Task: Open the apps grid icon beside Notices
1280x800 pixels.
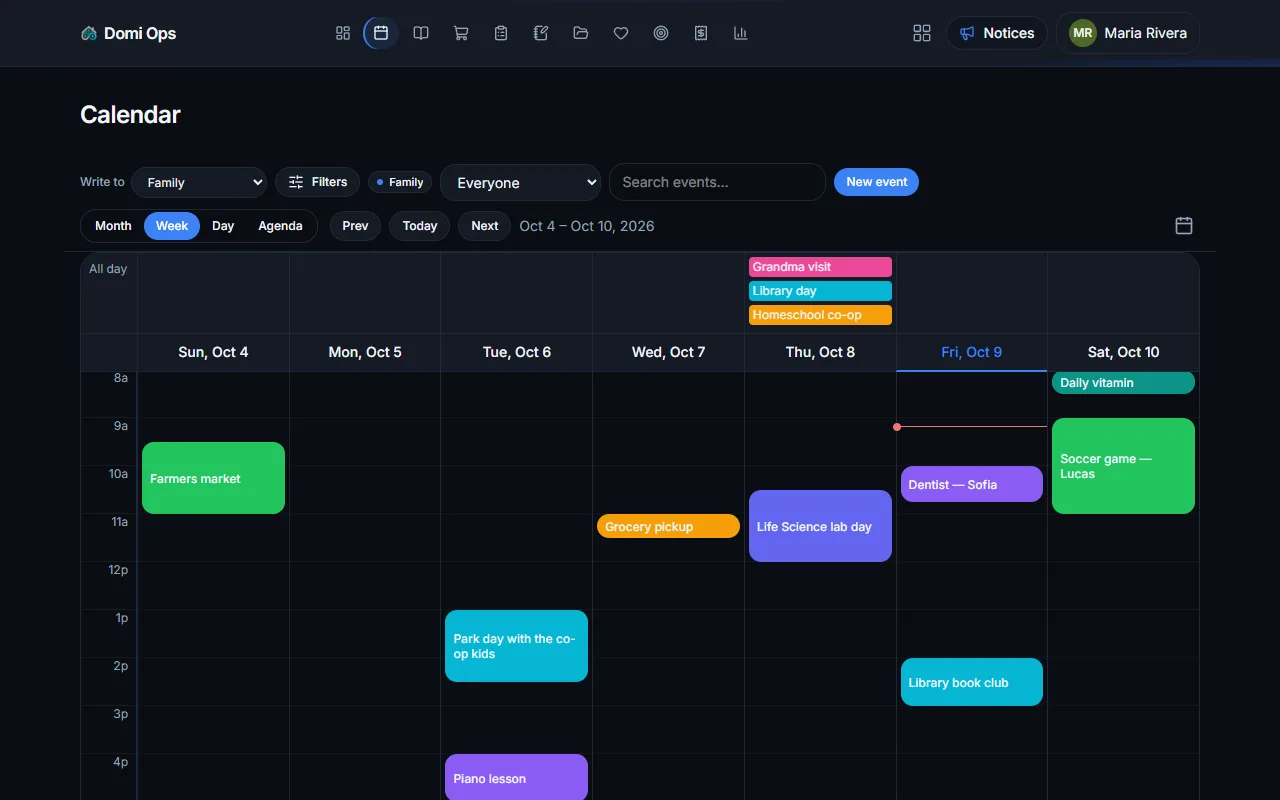Action: tap(922, 33)
